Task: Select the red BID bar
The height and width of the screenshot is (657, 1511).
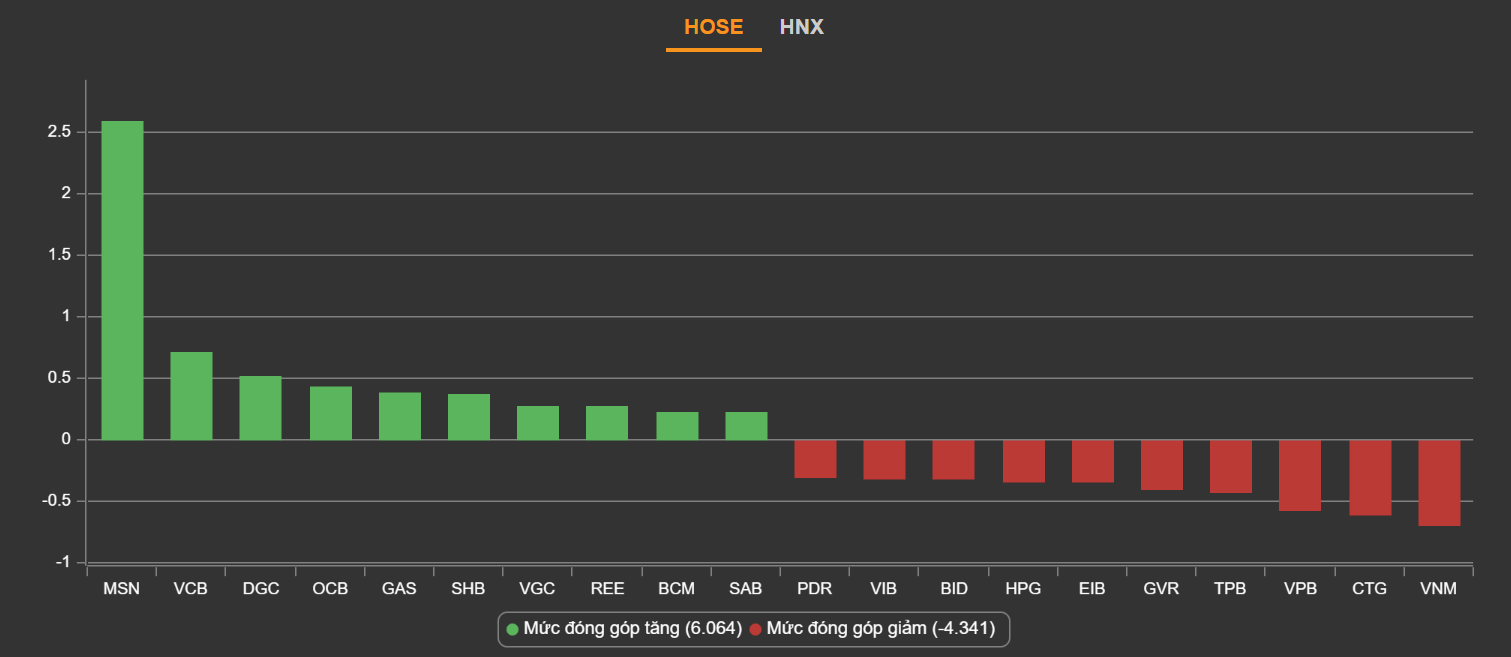Action: pyautogui.click(x=953, y=459)
